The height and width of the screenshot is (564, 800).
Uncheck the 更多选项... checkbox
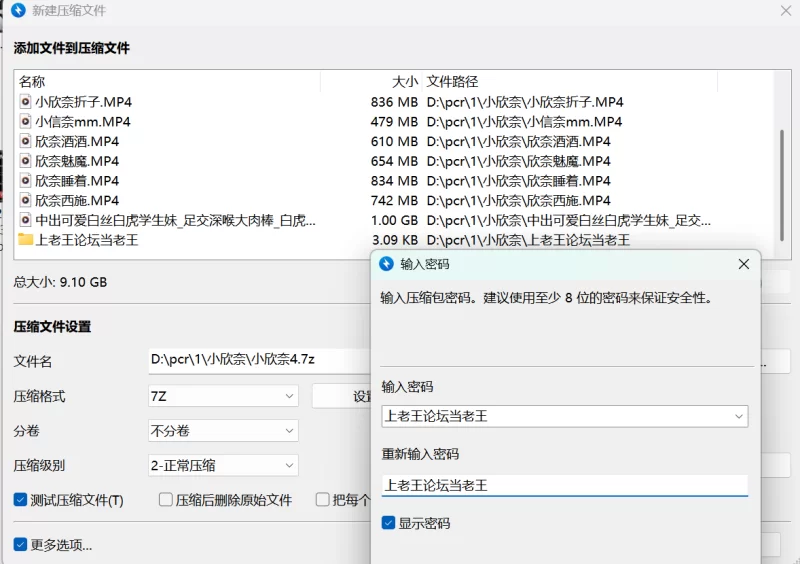[x=21, y=545]
